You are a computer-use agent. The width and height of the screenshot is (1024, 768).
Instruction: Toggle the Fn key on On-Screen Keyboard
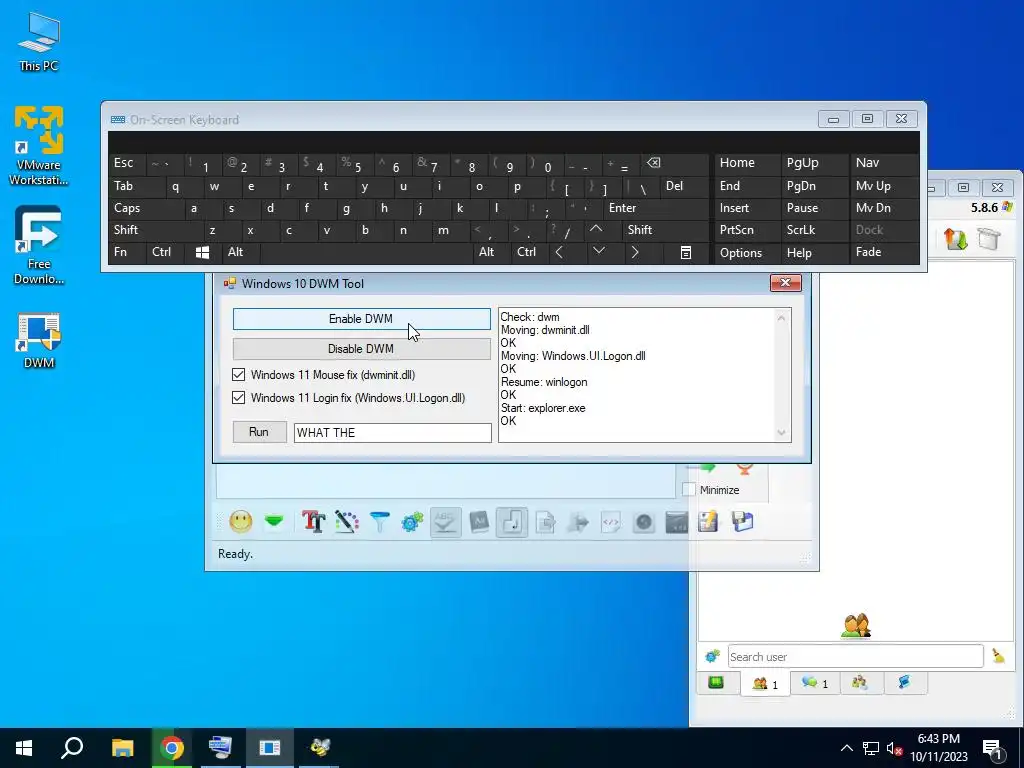pyautogui.click(x=127, y=252)
